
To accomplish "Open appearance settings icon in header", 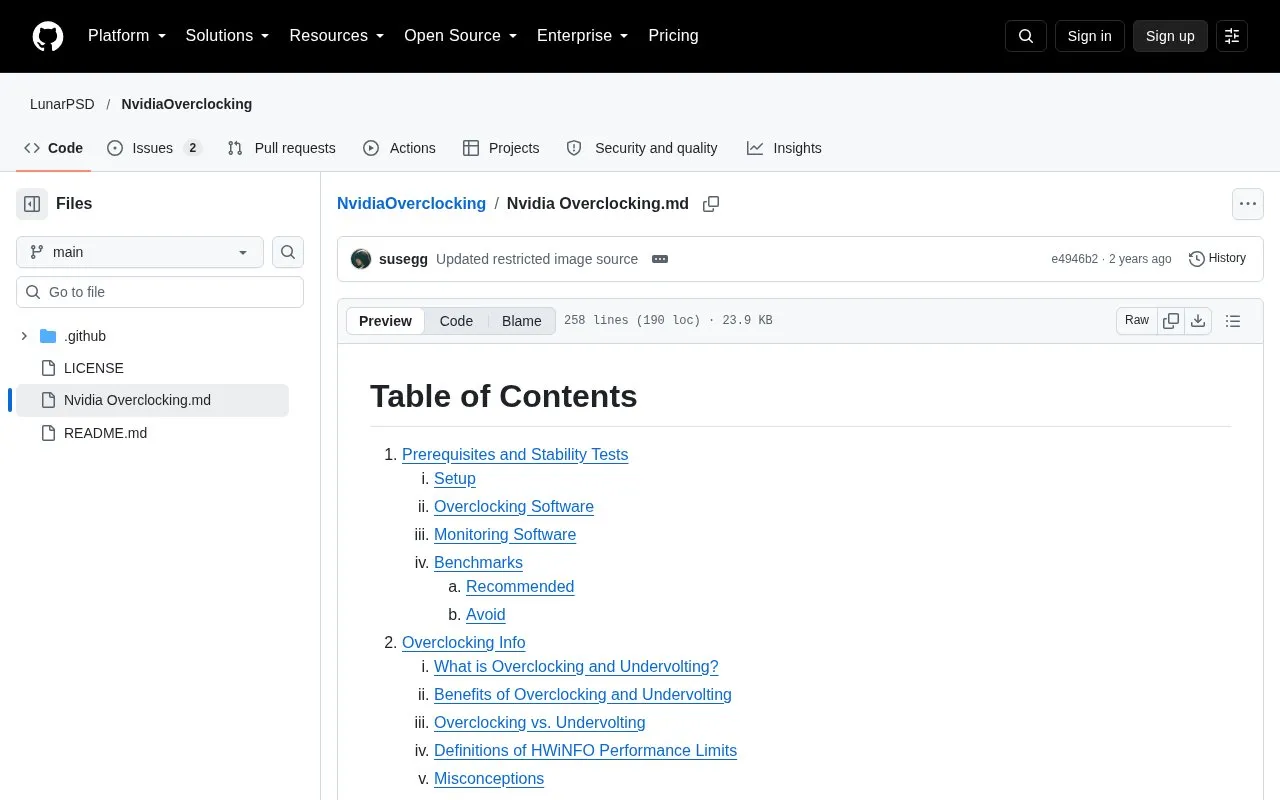I will tap(1232, 36).
